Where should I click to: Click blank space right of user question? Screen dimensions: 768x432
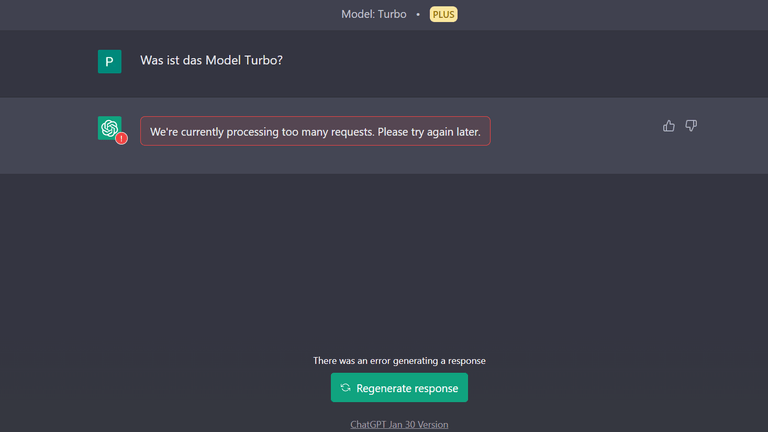tap(490, 61)
